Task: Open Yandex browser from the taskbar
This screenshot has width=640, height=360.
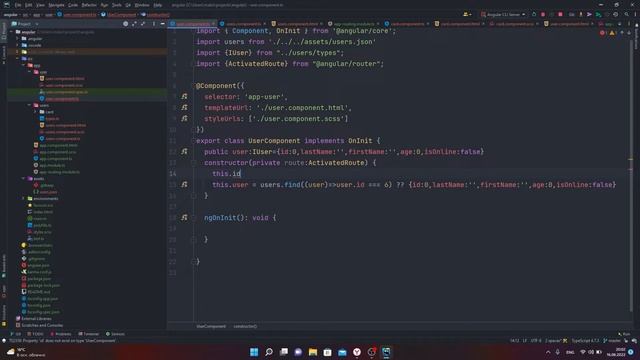Action: pos(357,352)
